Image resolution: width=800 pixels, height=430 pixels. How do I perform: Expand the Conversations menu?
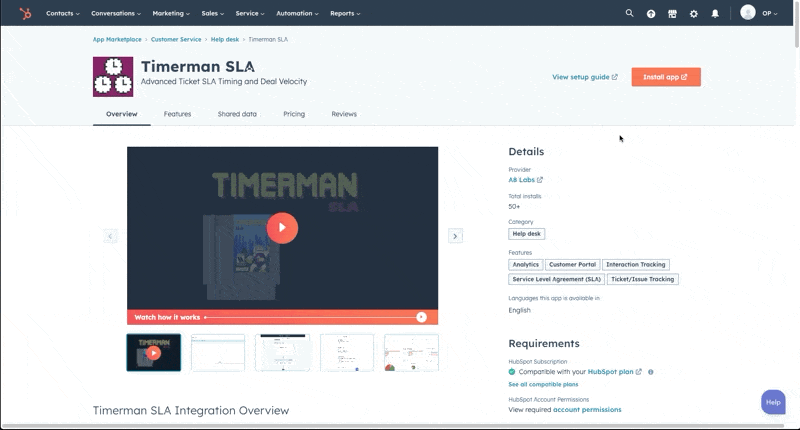pyautogui.click(x=116, y=13)
